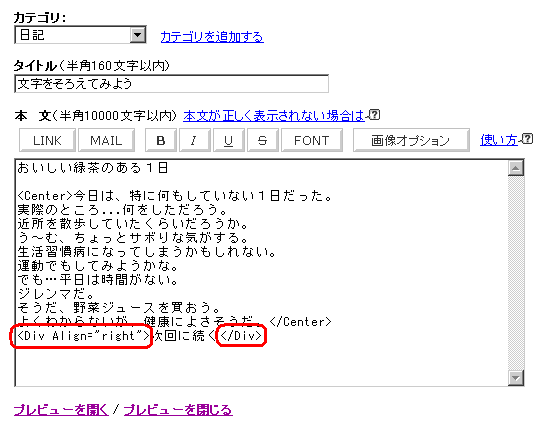541x430 pixels.
Task: Click the text area scrollbar track
Action: pyautogui.click(x=516, y=273)
